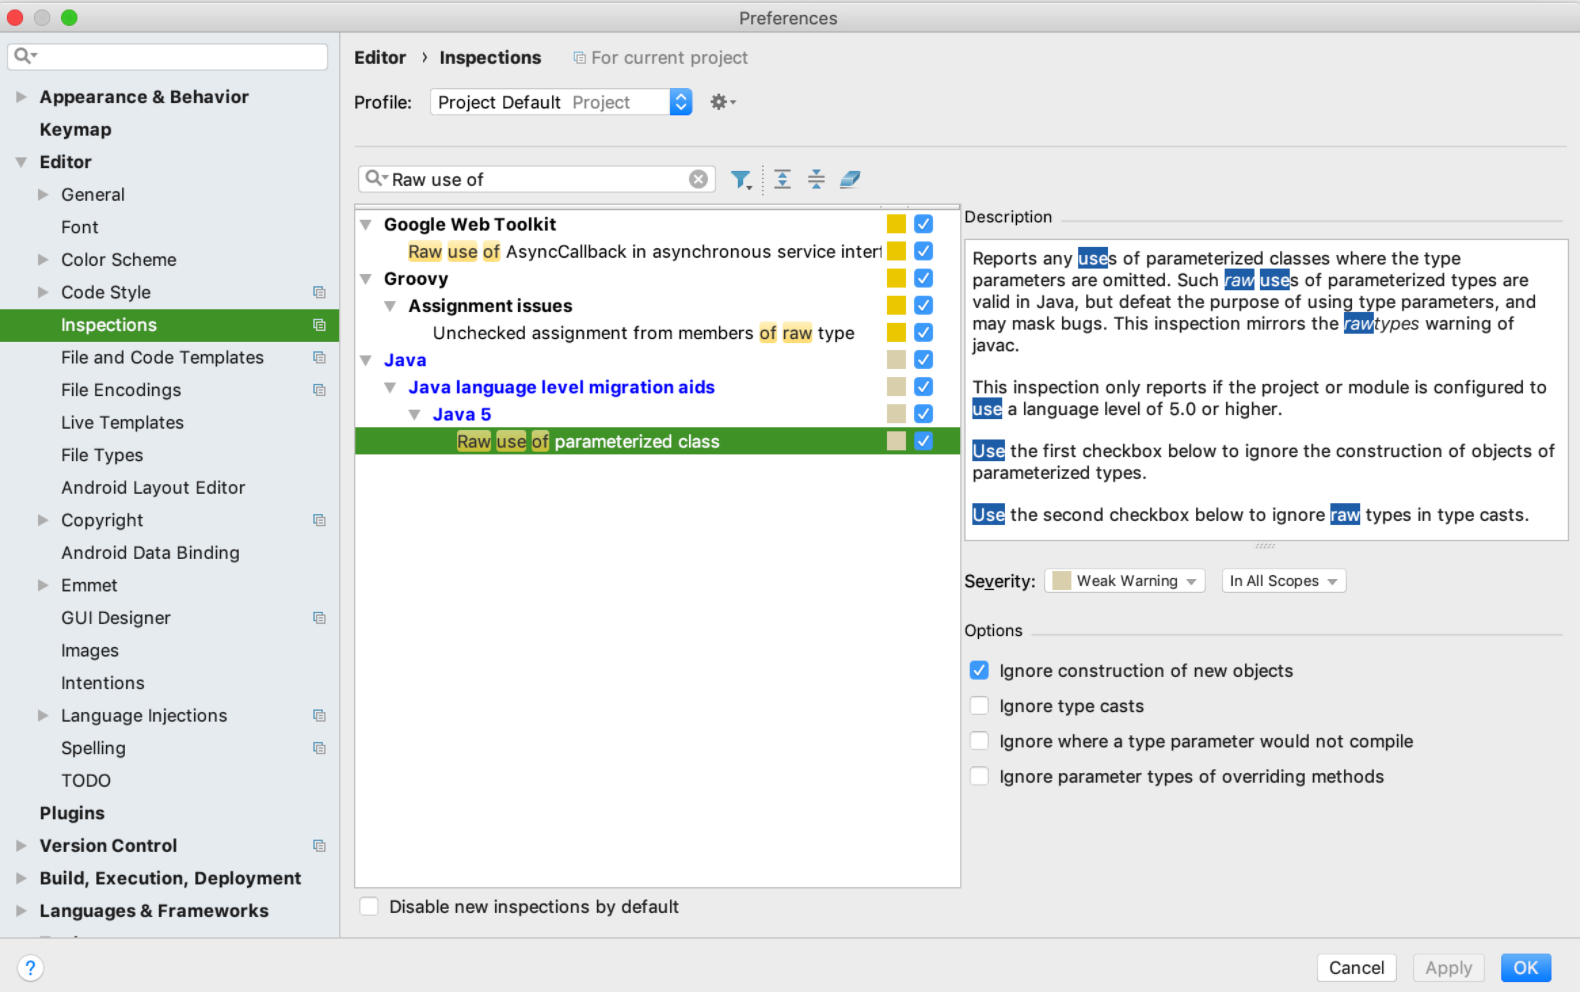Open the In All Scopes dropdown

(1283, 581)
